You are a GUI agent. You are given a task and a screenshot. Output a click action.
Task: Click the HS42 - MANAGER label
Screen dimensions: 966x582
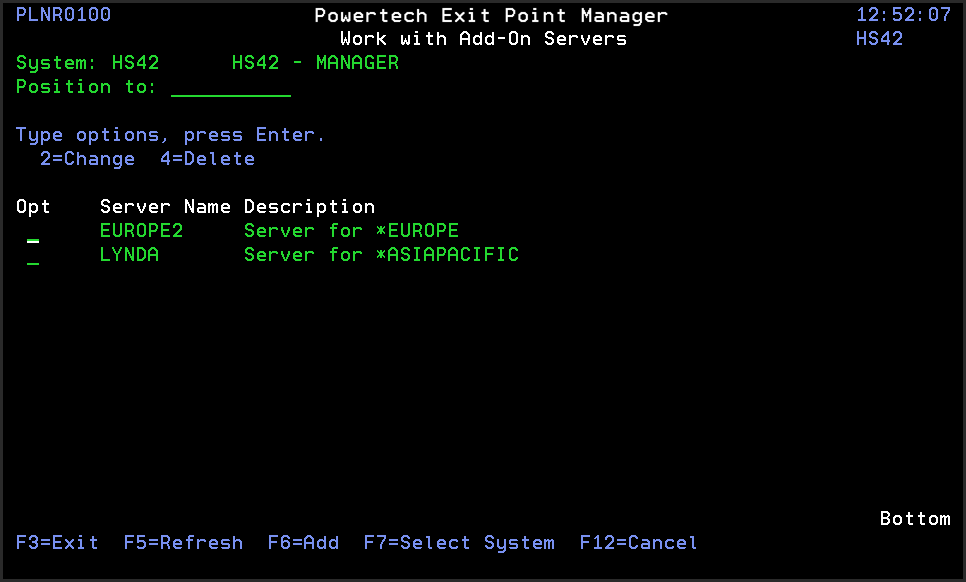318,62
